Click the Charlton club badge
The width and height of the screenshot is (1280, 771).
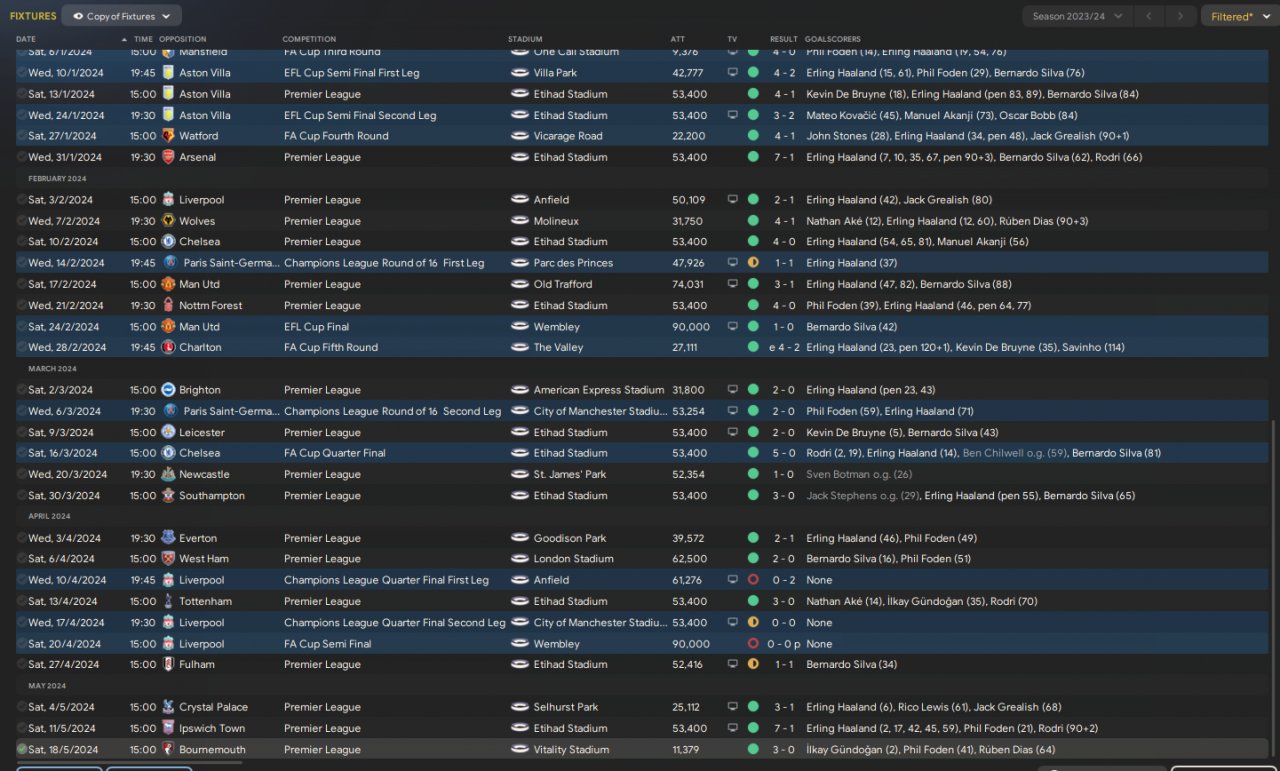click(167, 347)
